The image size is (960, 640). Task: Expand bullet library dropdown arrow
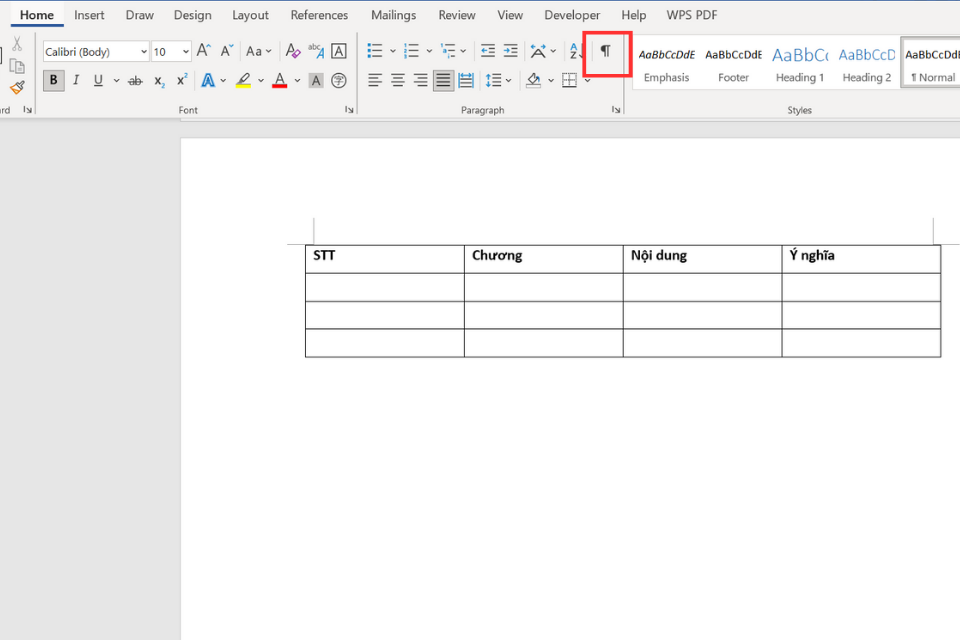pos(393,51)
